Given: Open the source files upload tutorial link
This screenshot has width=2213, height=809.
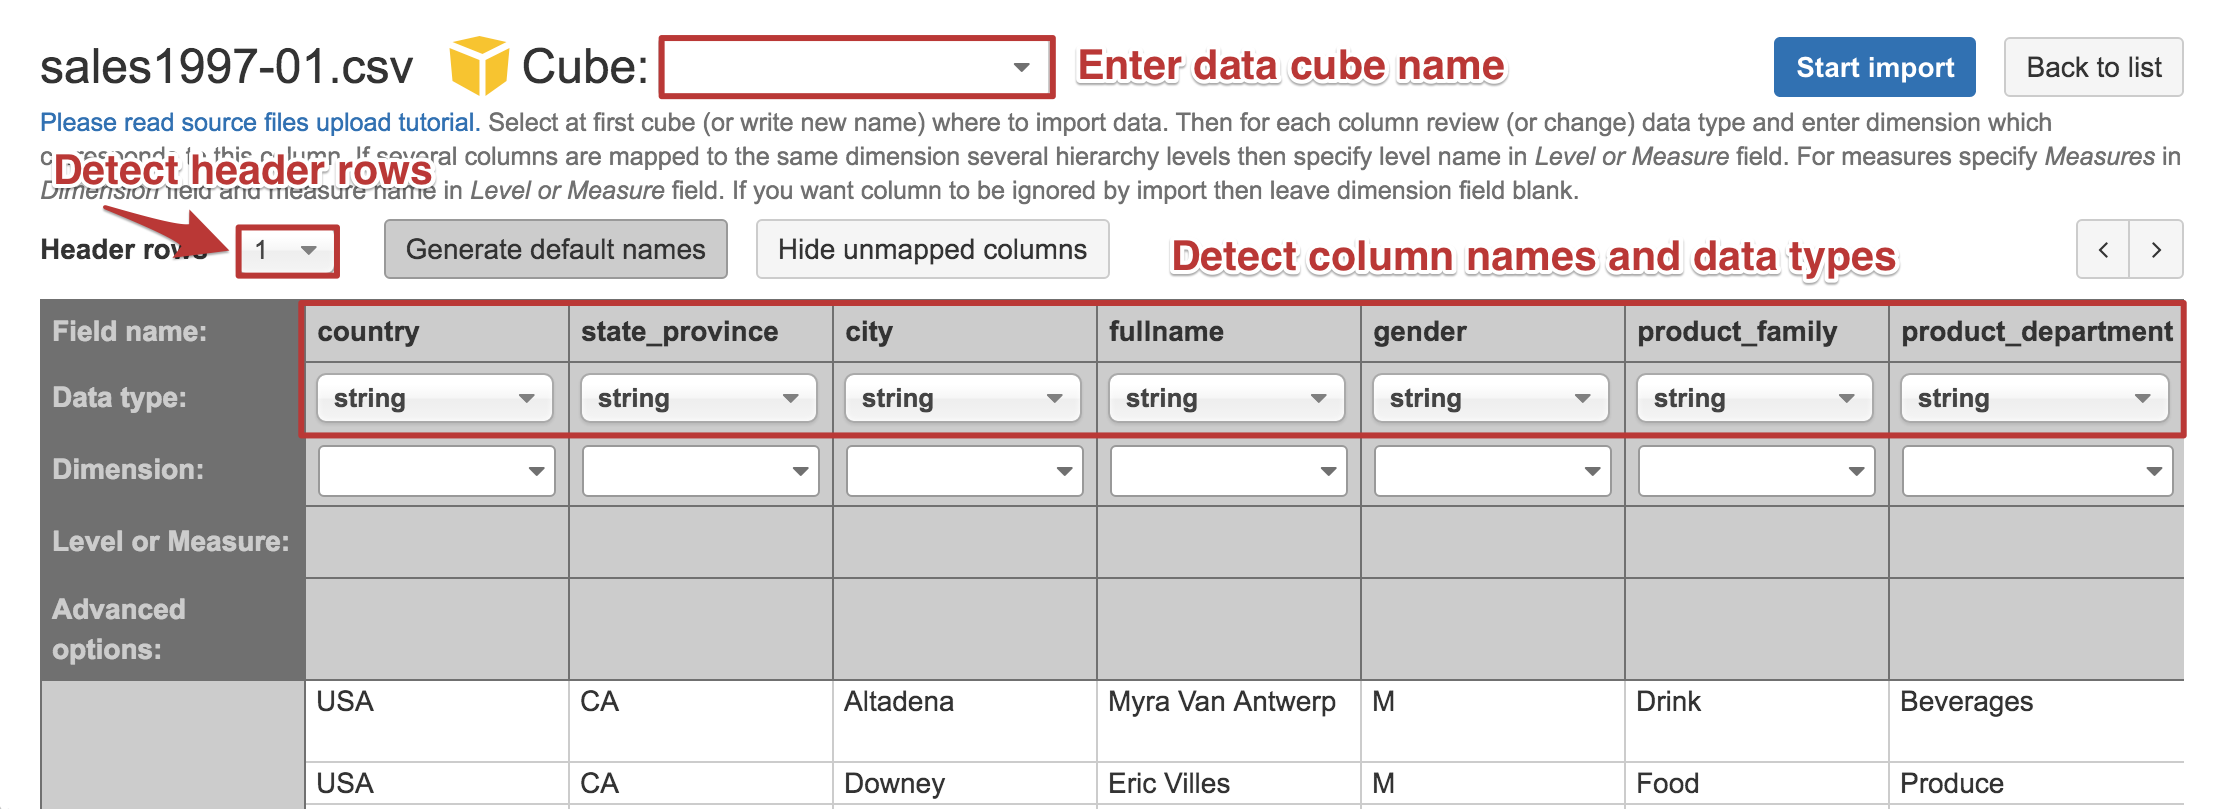Looking at the screenshot, I should pos(260,122).
